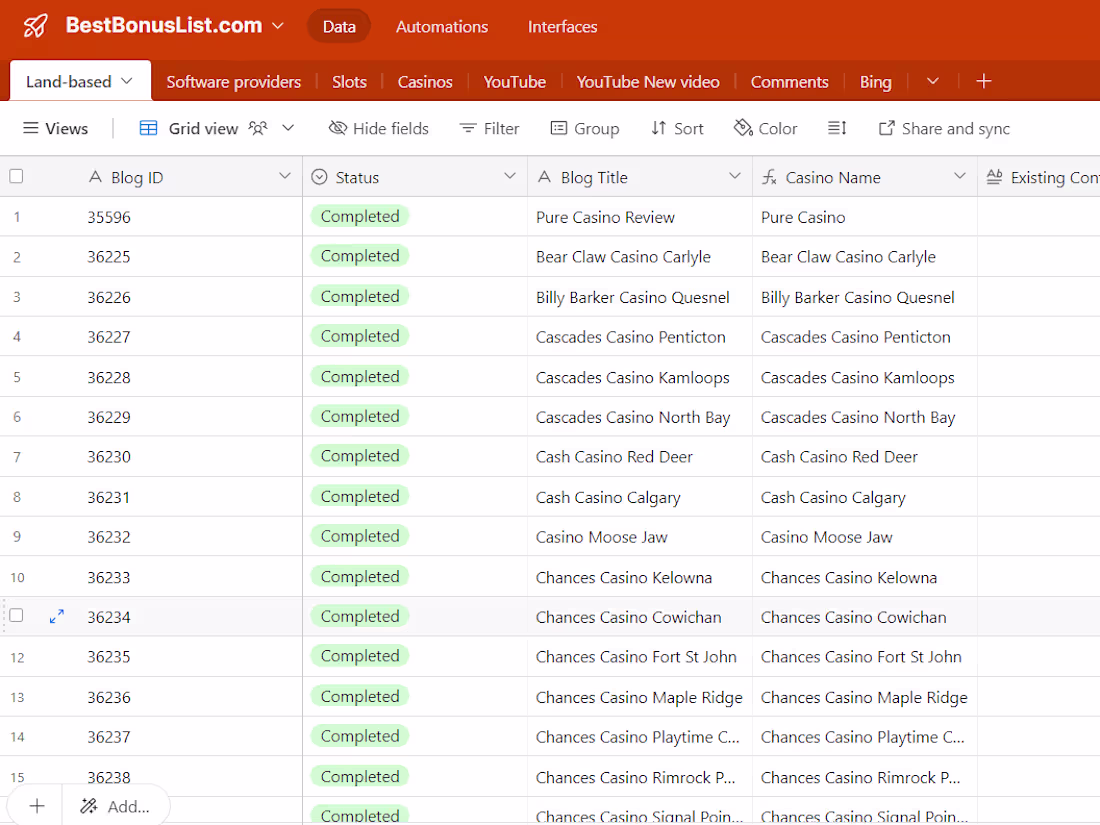
Task: Select Blog Title Chances Casino Fort St John
Action: pyautogui.click(x=636, y=657)
